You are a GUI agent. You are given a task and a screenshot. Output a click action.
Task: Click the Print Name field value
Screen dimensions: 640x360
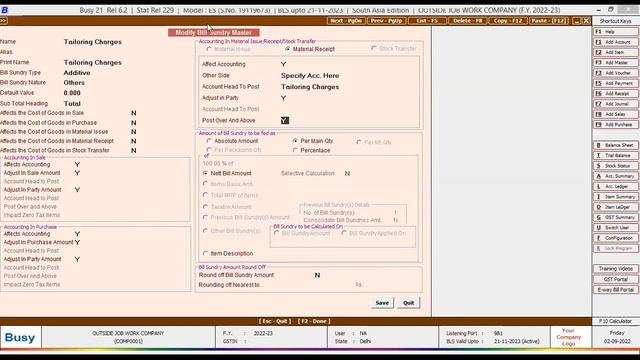point(93,62)
